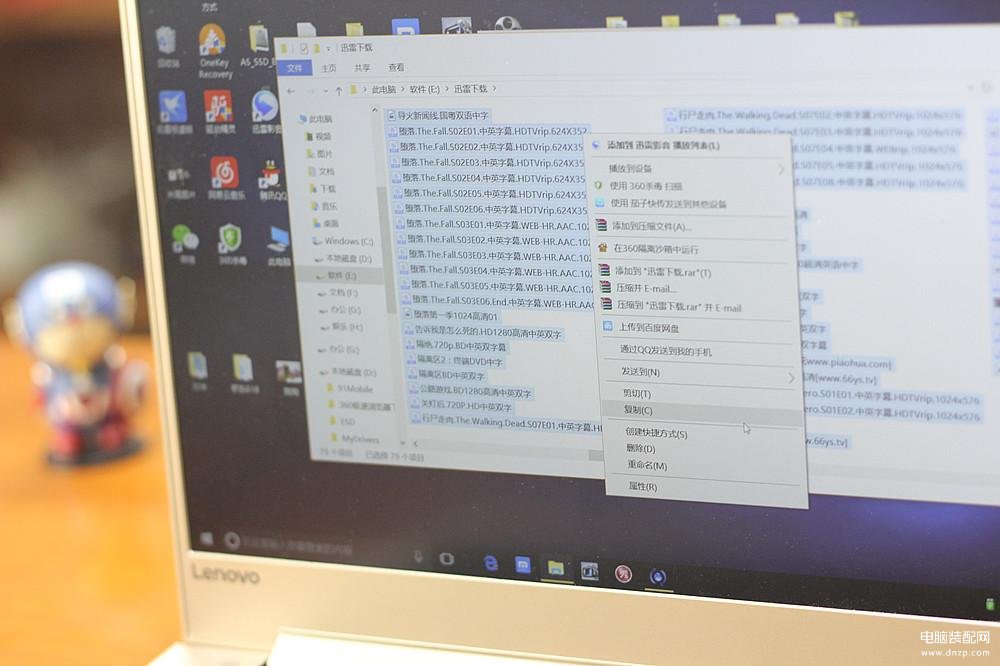1000x666 pixels.
Task: Choose 添加到迅雷影音播放列表 in context menu
Action: tap(689, 146)
